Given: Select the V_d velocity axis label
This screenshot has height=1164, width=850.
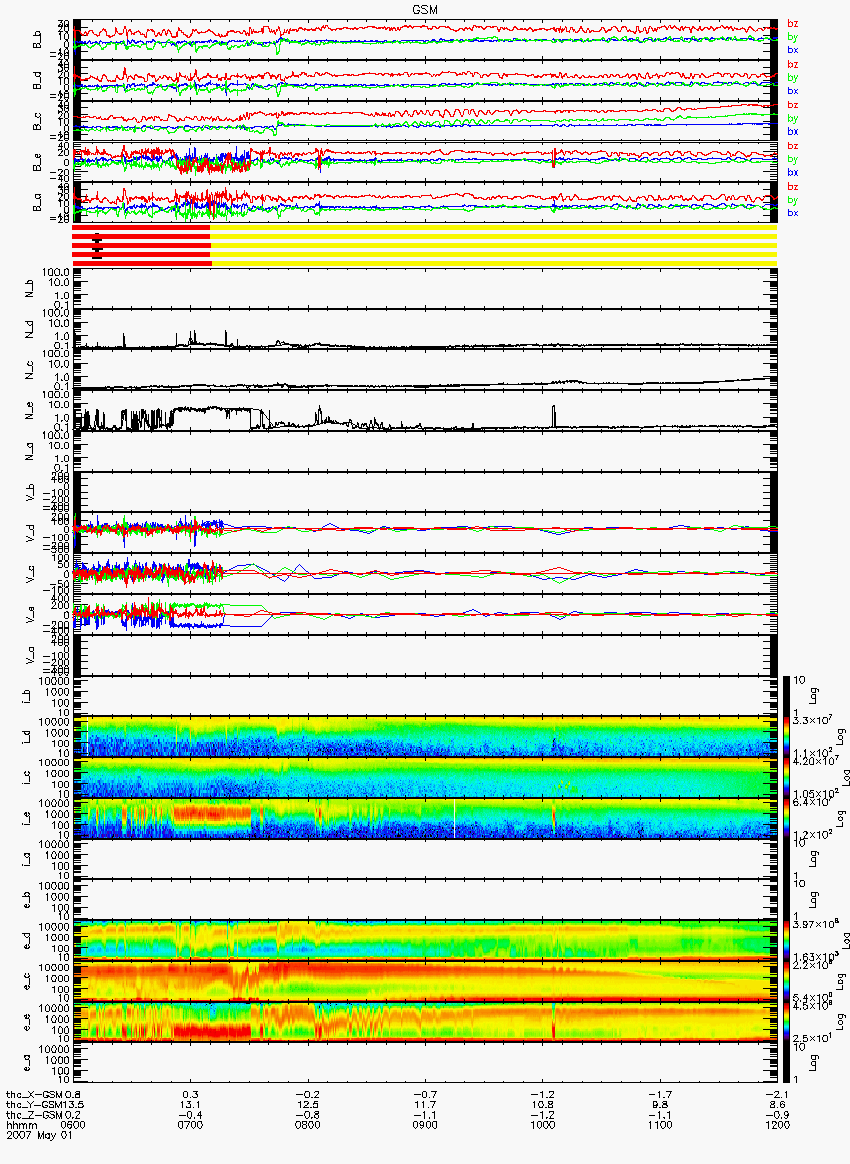Looking at the screenshot, I should pyautogui.click(x=31, y=532).
